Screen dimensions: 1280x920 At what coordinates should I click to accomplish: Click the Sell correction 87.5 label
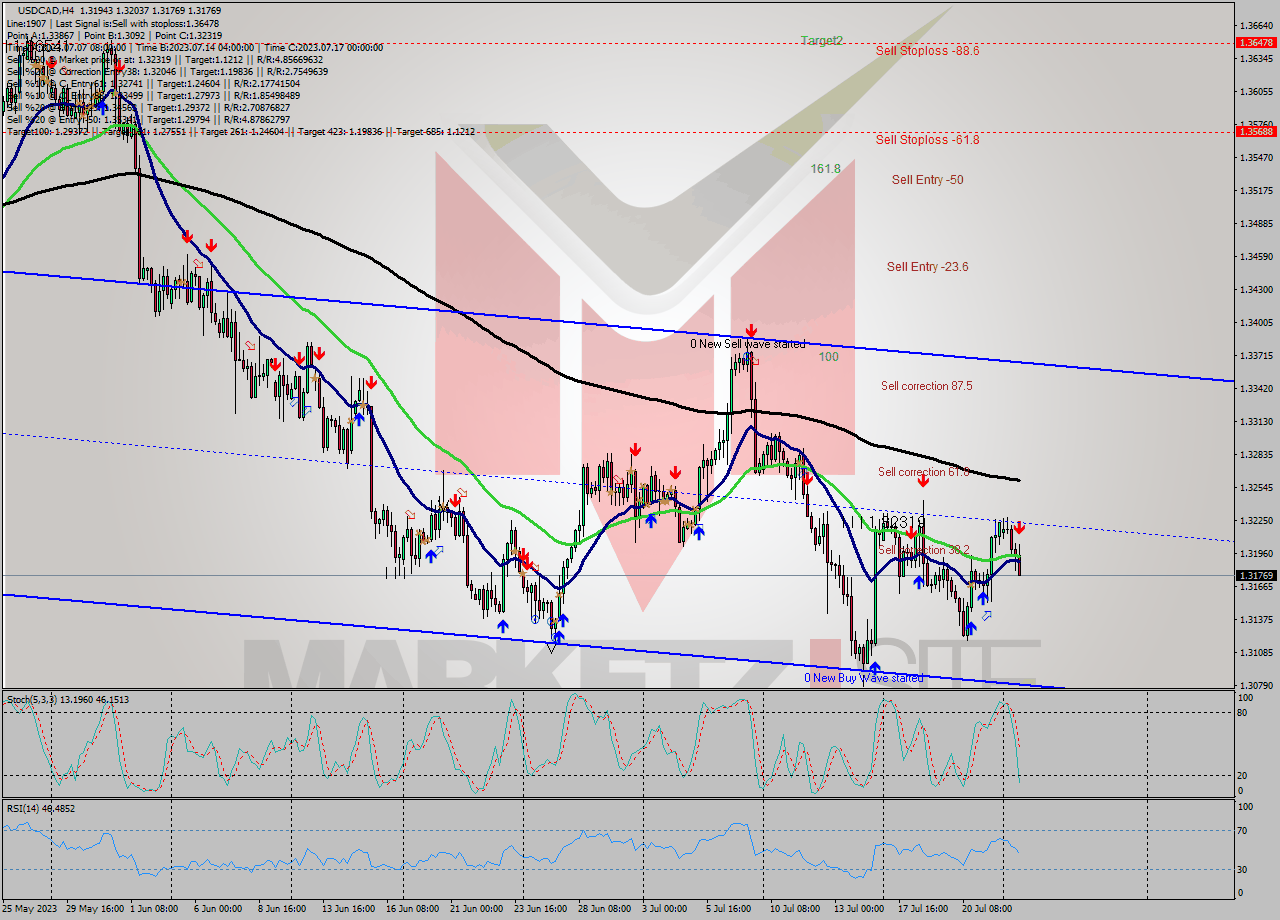point(926,386)
